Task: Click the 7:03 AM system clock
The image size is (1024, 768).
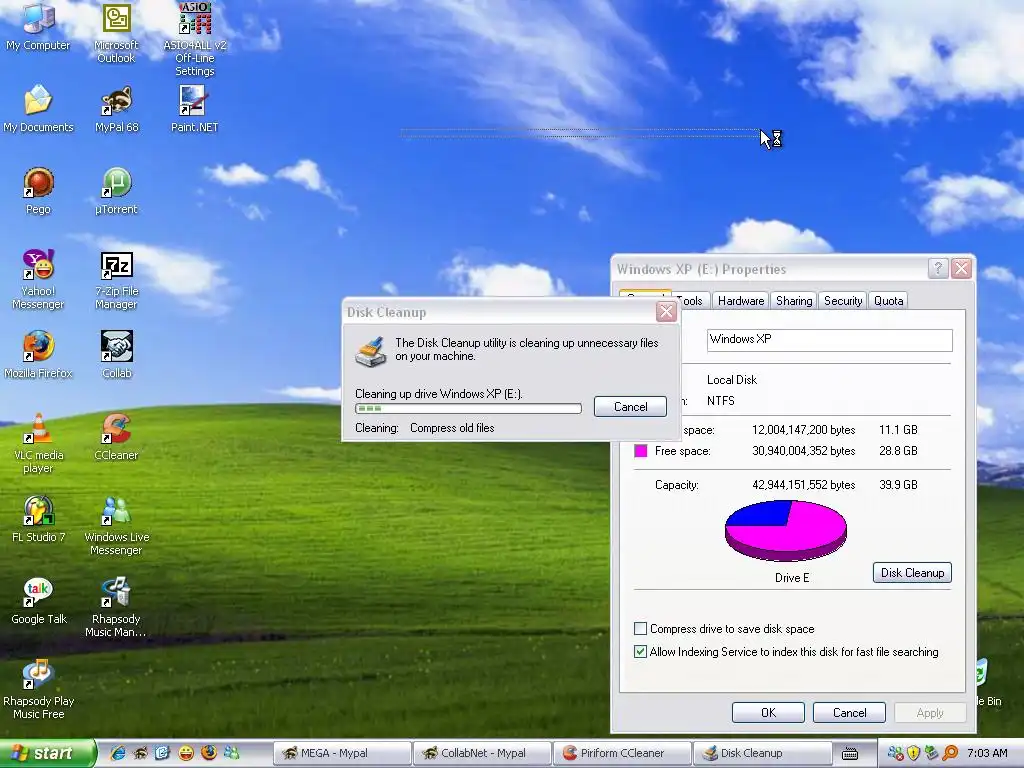Action: coord(987,753)
